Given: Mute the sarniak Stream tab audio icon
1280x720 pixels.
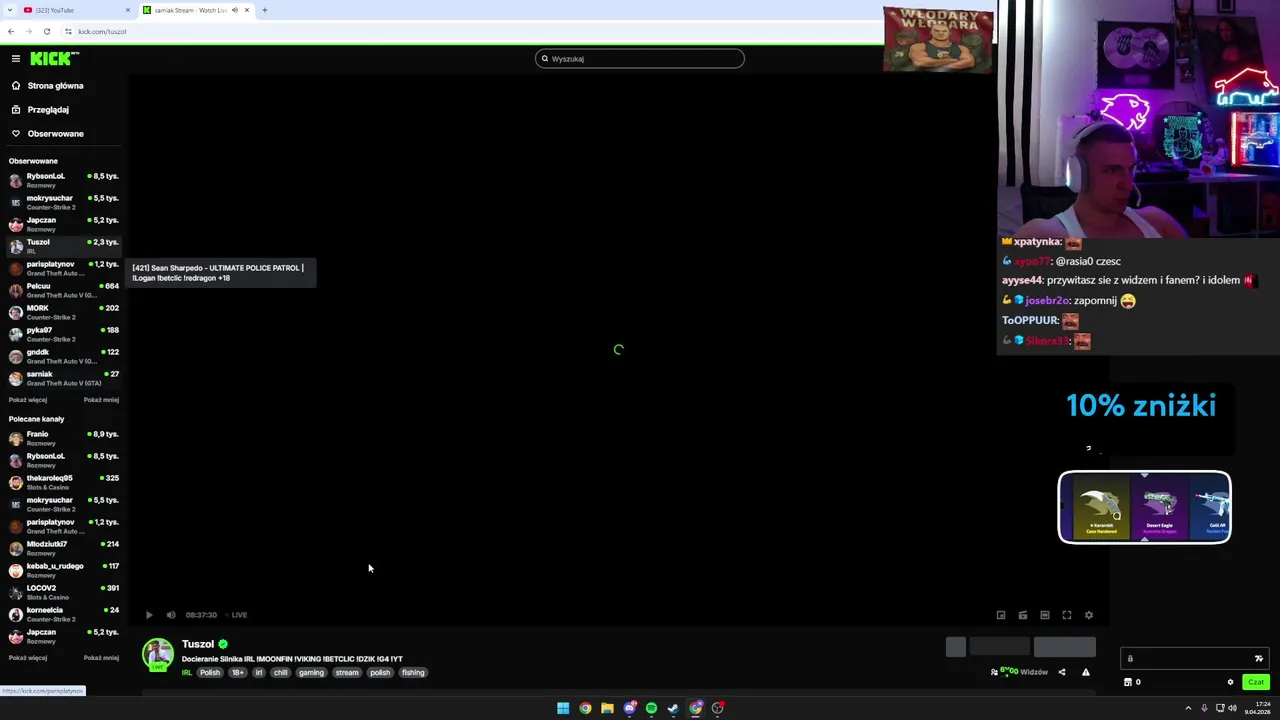Looking at the screenshot, I should click(235, 10).
